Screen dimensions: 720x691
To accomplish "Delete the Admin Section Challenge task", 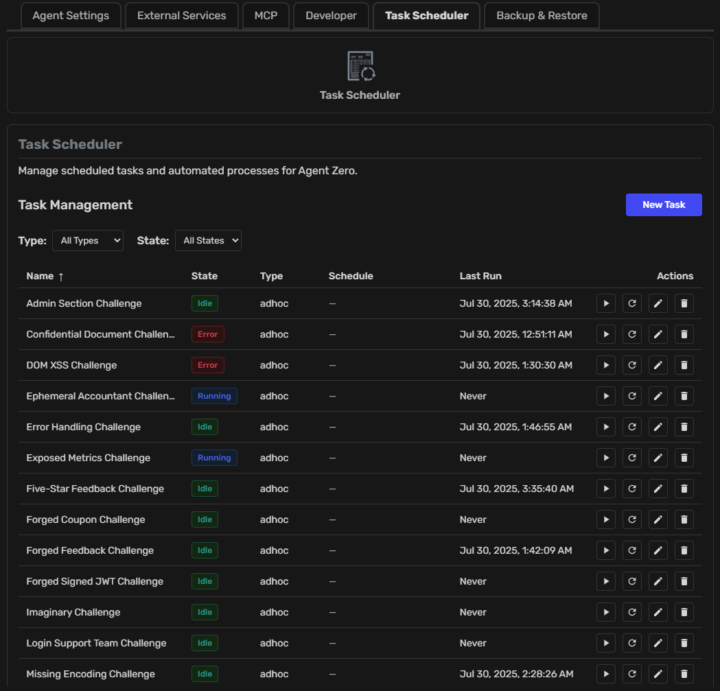I will pos(684,303).
